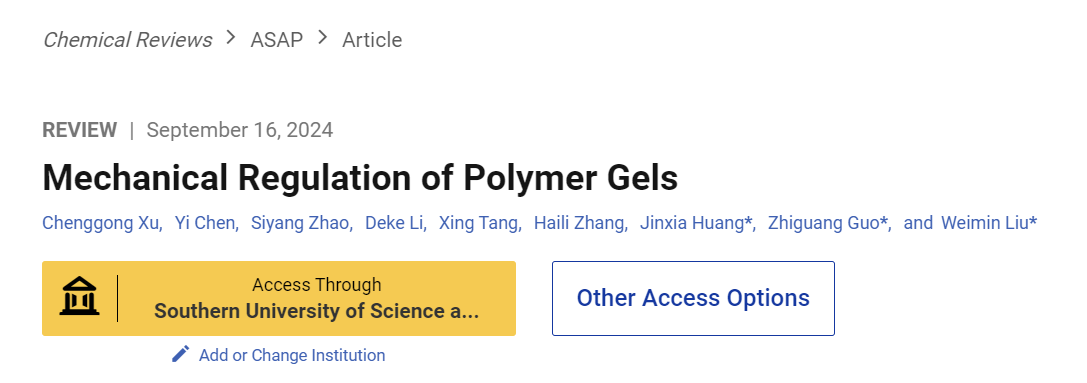Screen dimensions: 1087x383
Task: Open corresponding author Jinxia Huang
Action: point(696,223)
